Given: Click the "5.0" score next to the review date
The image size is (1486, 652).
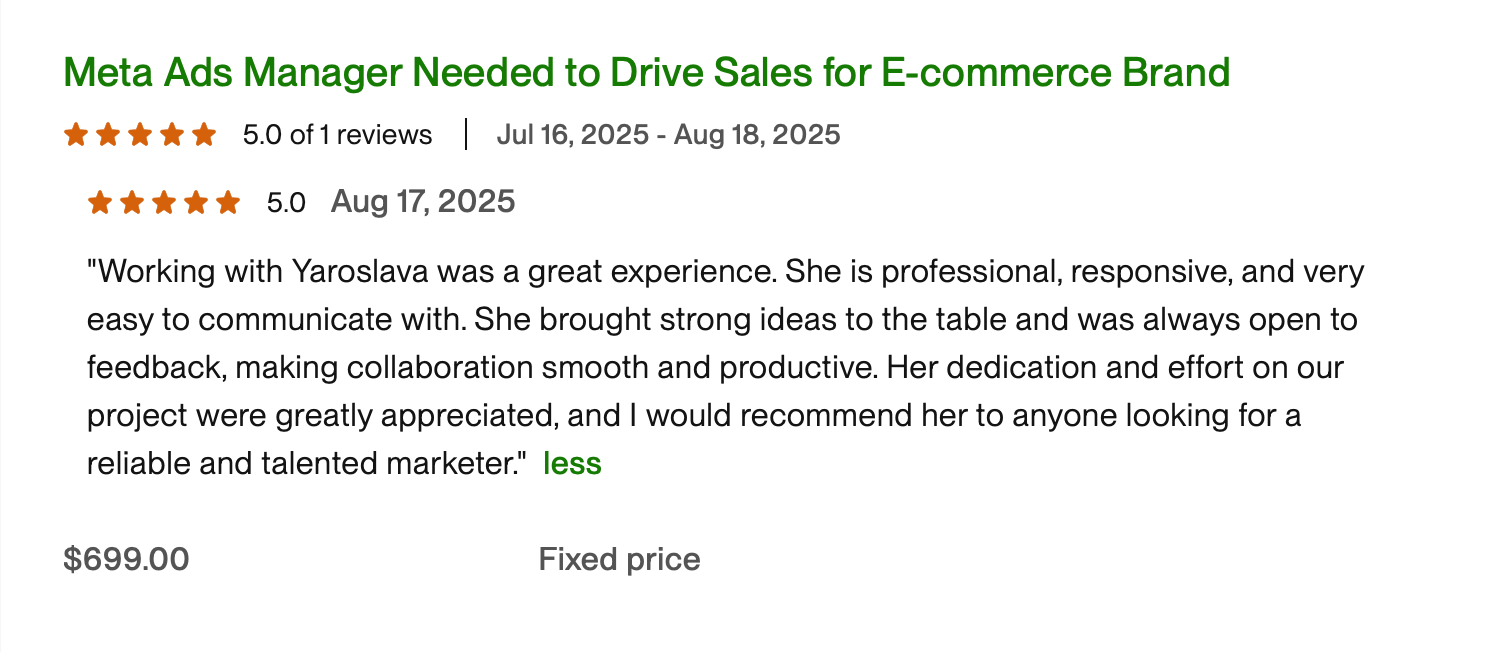Looking at the screenshot, I should (x=286, y=203).
